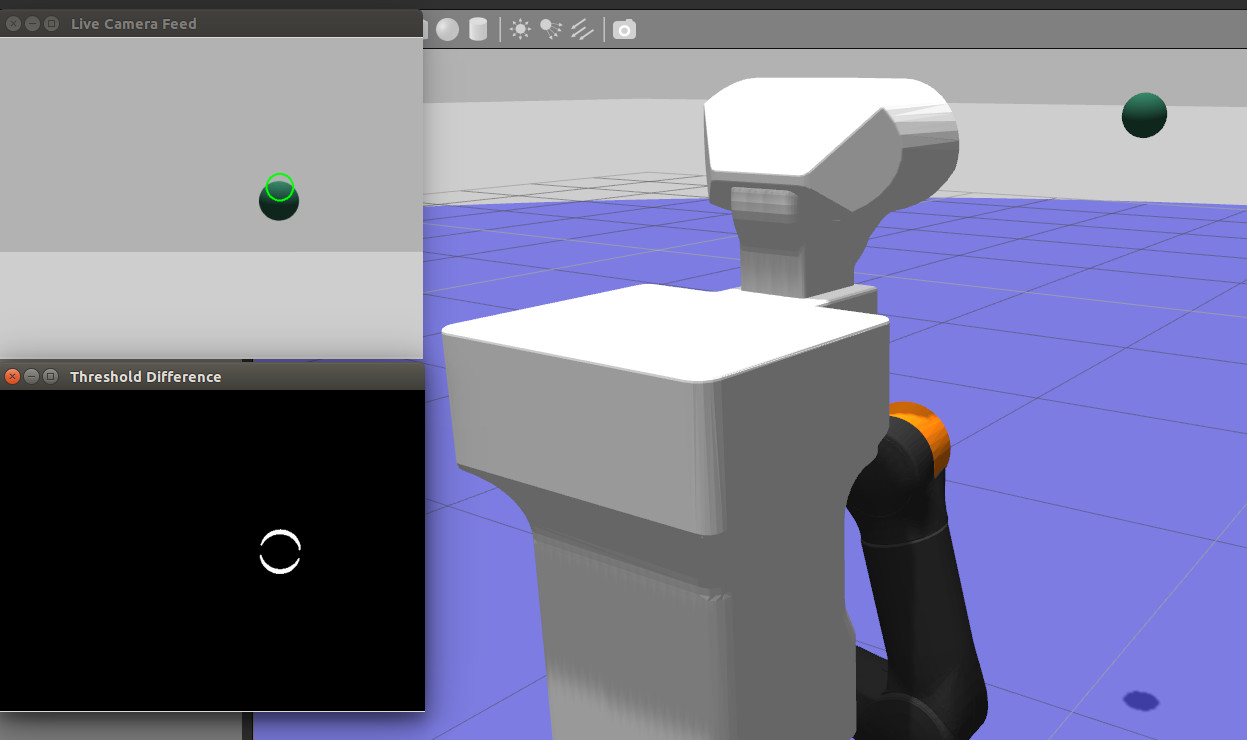Add a directional light to the scene
This screenshot has width=1247, height=740.
[x=582, y=29]
